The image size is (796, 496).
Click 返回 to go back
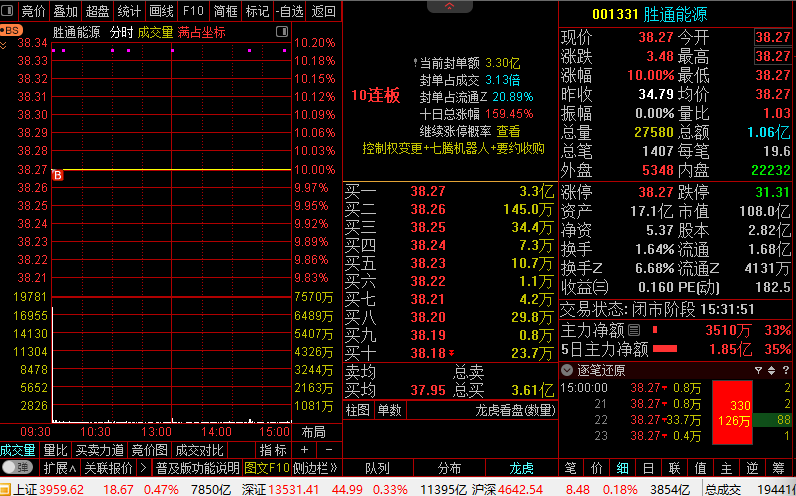tap(323, 11)
